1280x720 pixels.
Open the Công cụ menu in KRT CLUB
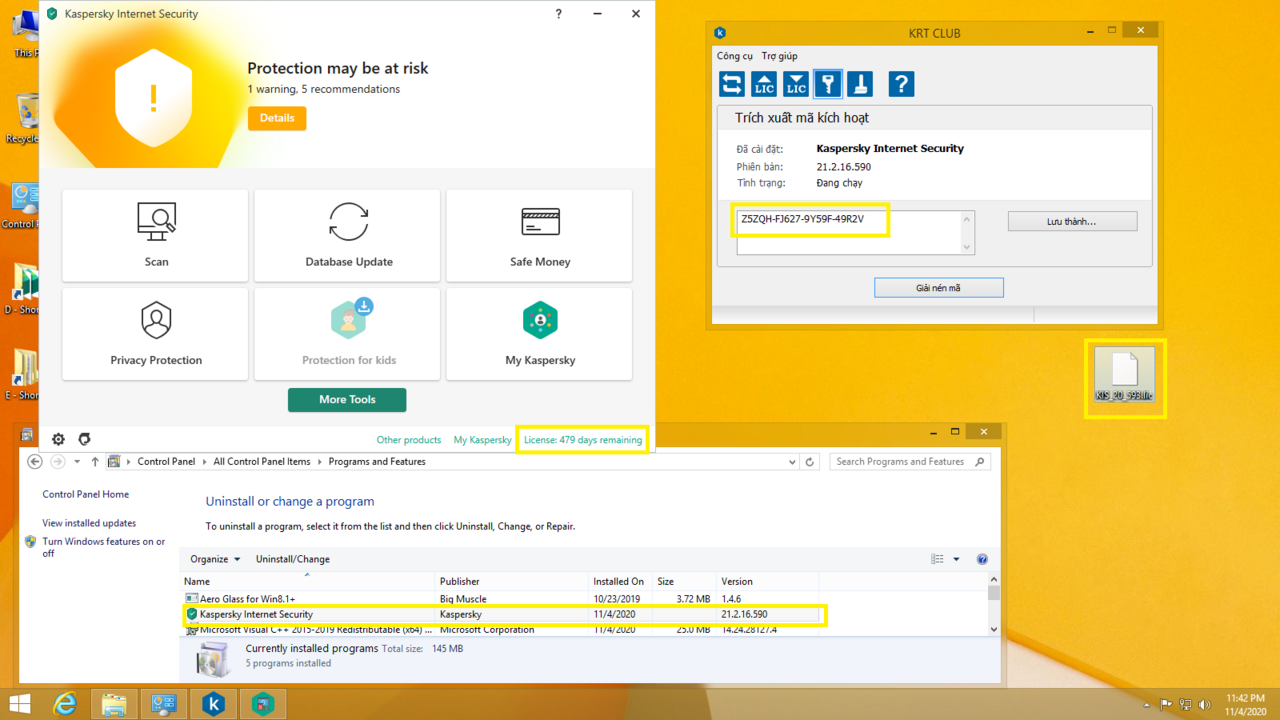pyautogui.click(x=735, y=56)
